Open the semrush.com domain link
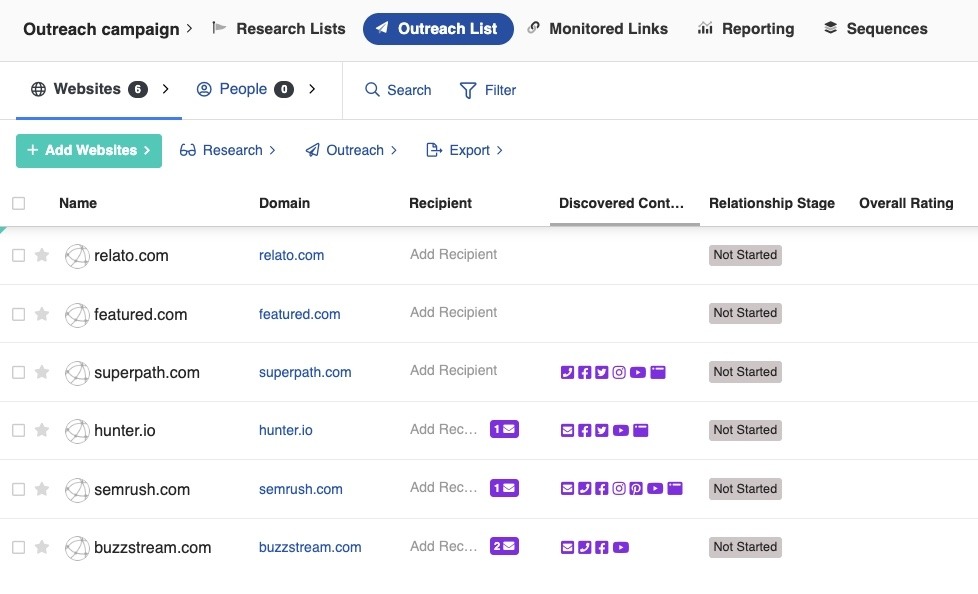Screen dimensions: 978x594 point(300,489)
